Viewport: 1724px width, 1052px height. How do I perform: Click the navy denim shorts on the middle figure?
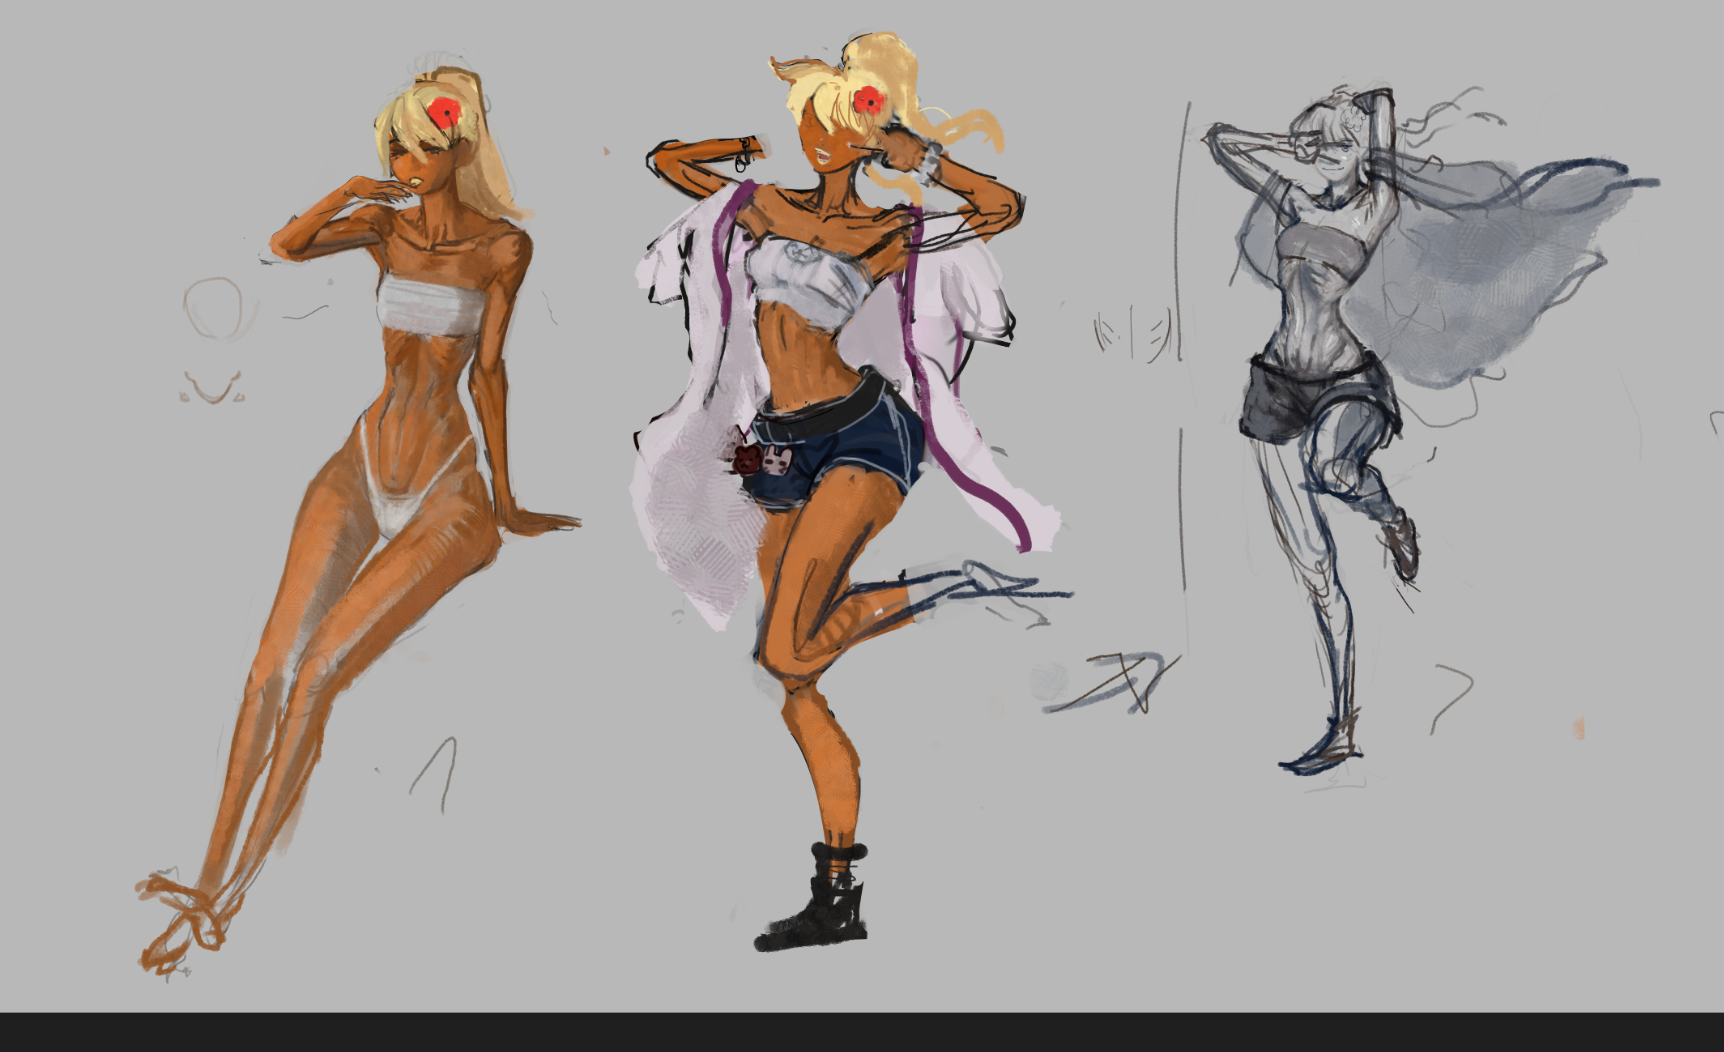pyautogui.click(x=838, y=446)
